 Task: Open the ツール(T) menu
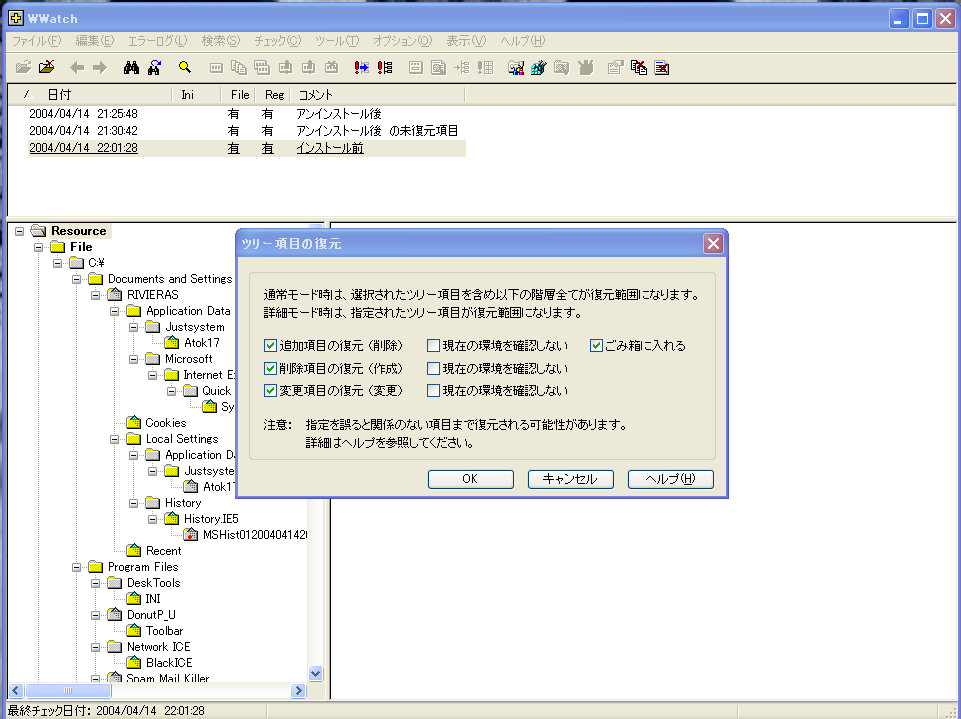[x=336, y=41]
